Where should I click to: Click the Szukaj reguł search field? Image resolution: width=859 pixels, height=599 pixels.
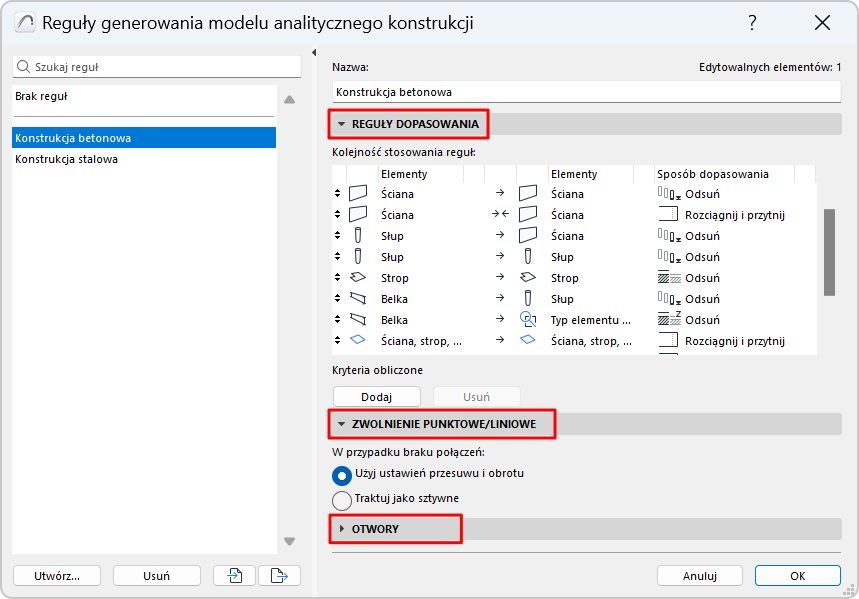pyautogui.click(x=157, y=67)
